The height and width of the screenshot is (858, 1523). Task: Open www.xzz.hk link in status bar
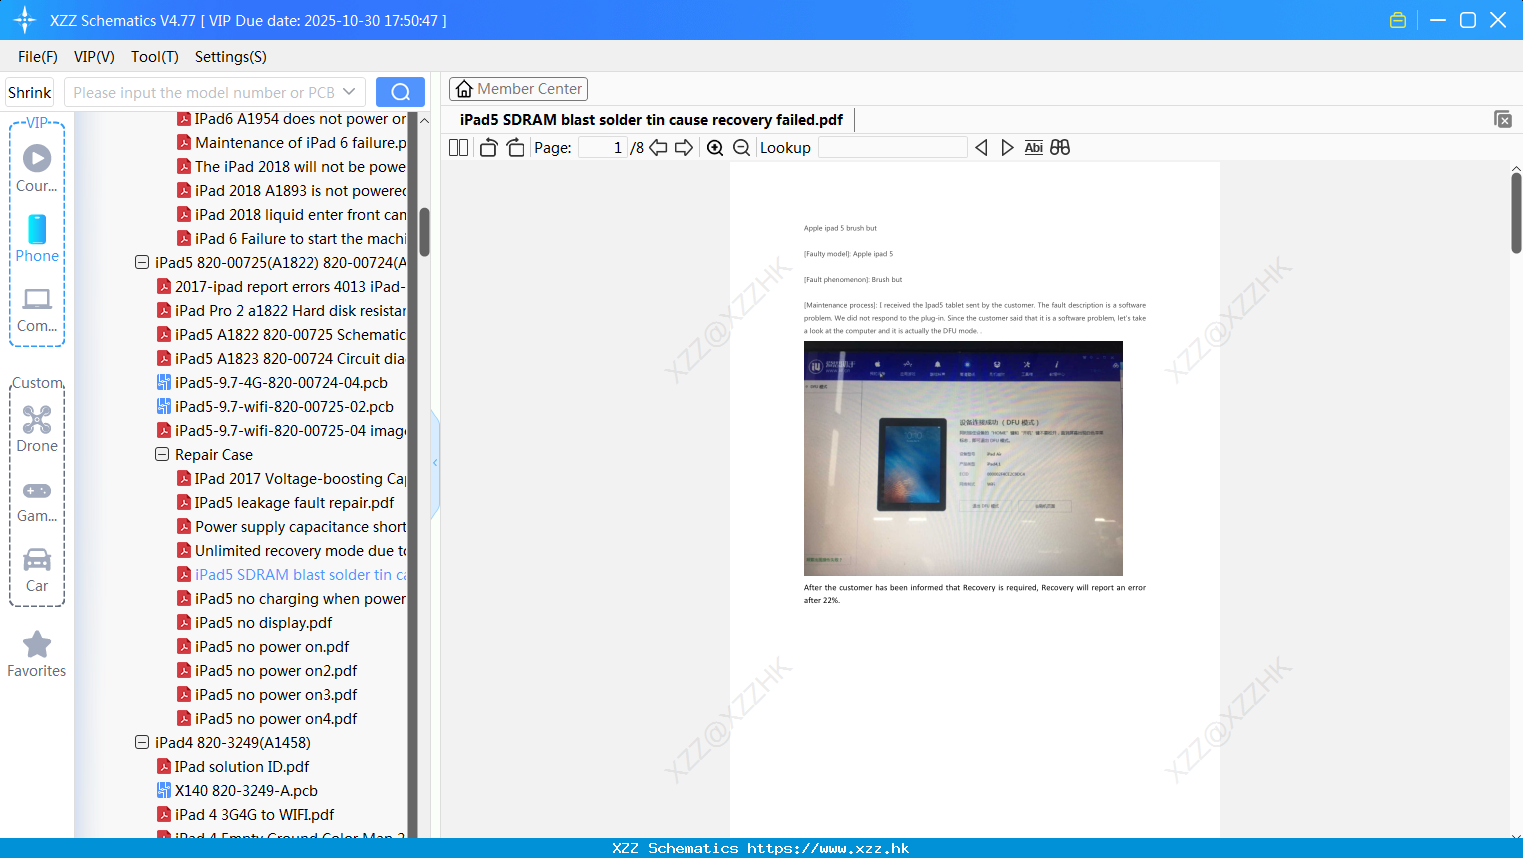click(x=827, y=848)
